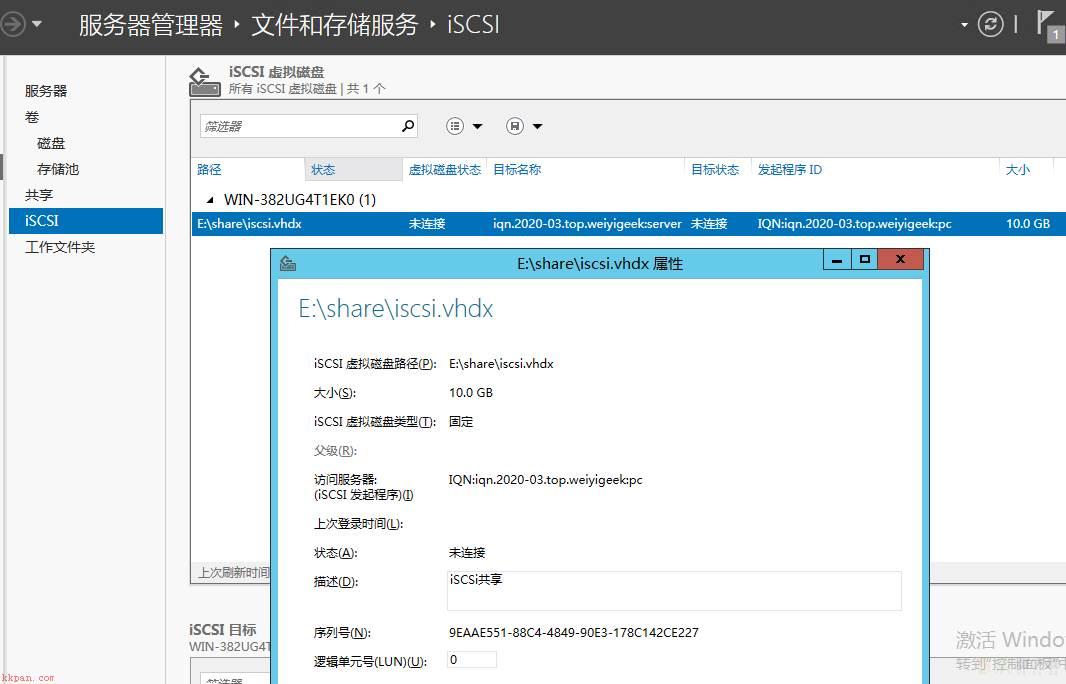
Task: Select 卷 in sidebar
Action: (x=32, y=117)
